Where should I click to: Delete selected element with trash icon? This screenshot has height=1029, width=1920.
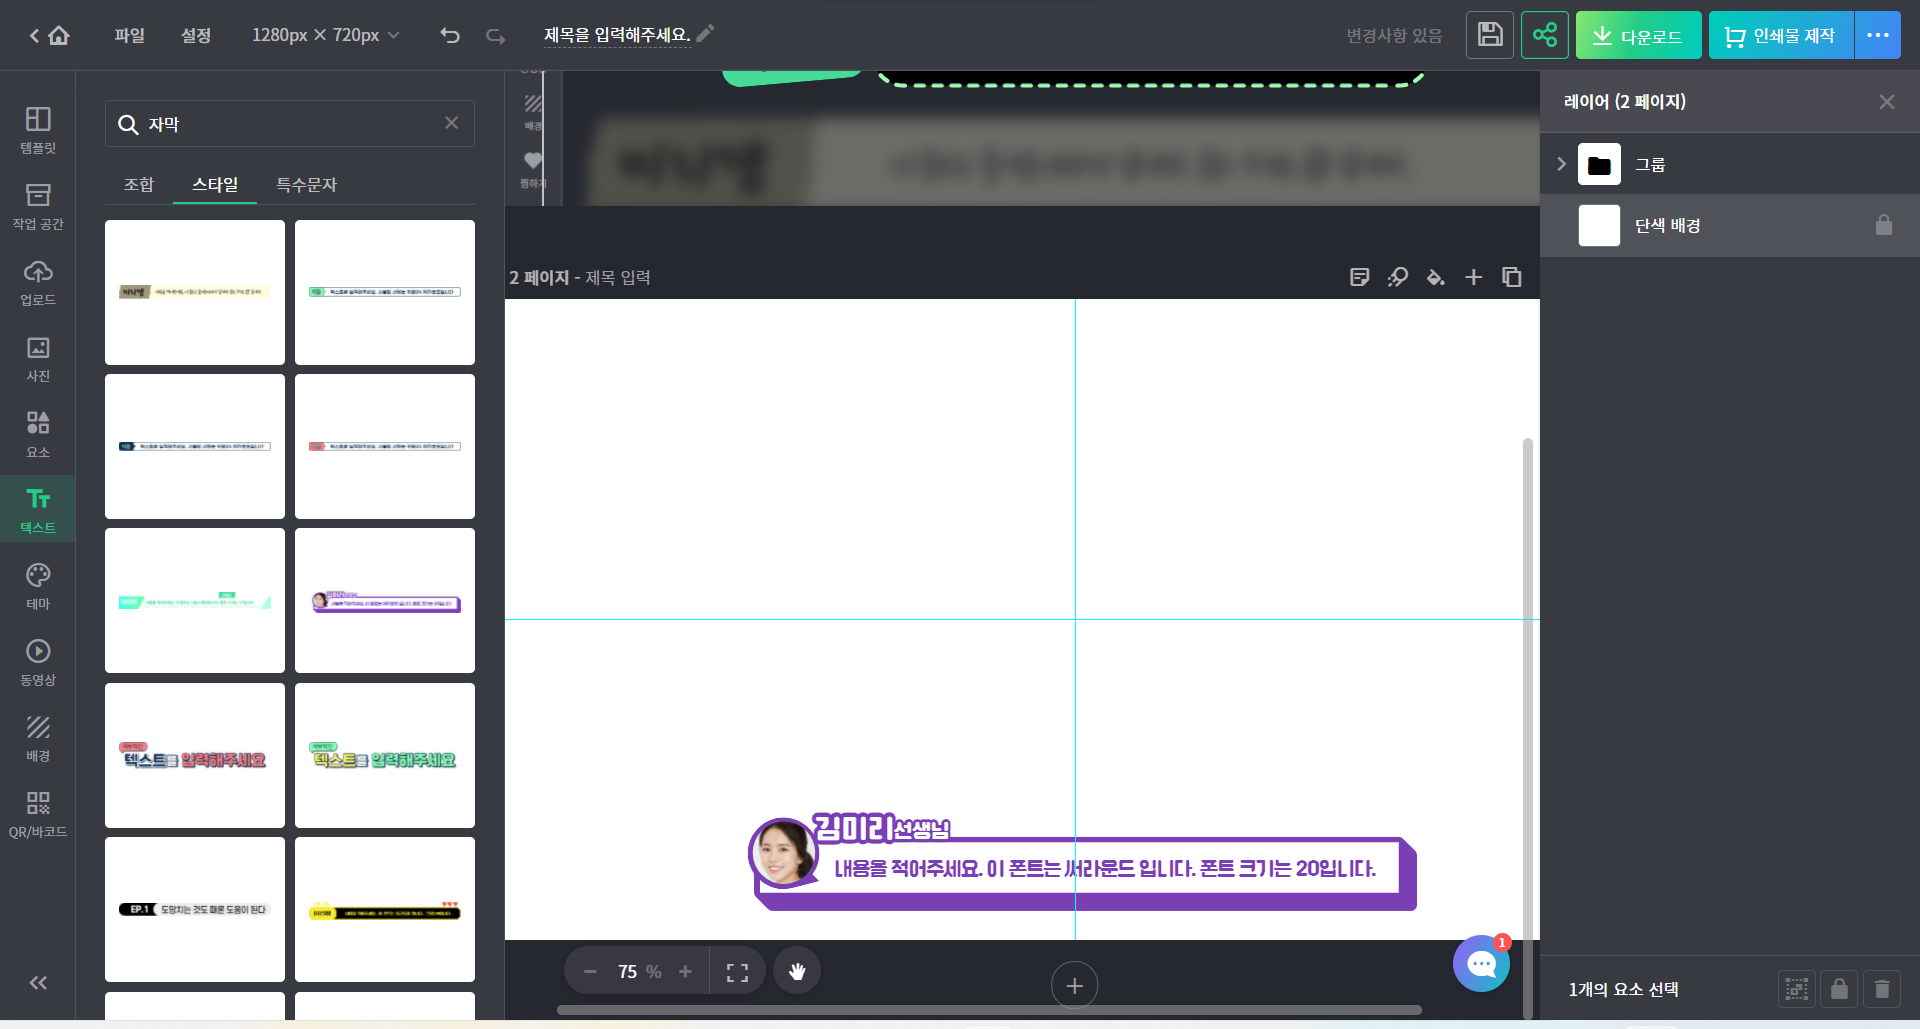(1882, 989)
